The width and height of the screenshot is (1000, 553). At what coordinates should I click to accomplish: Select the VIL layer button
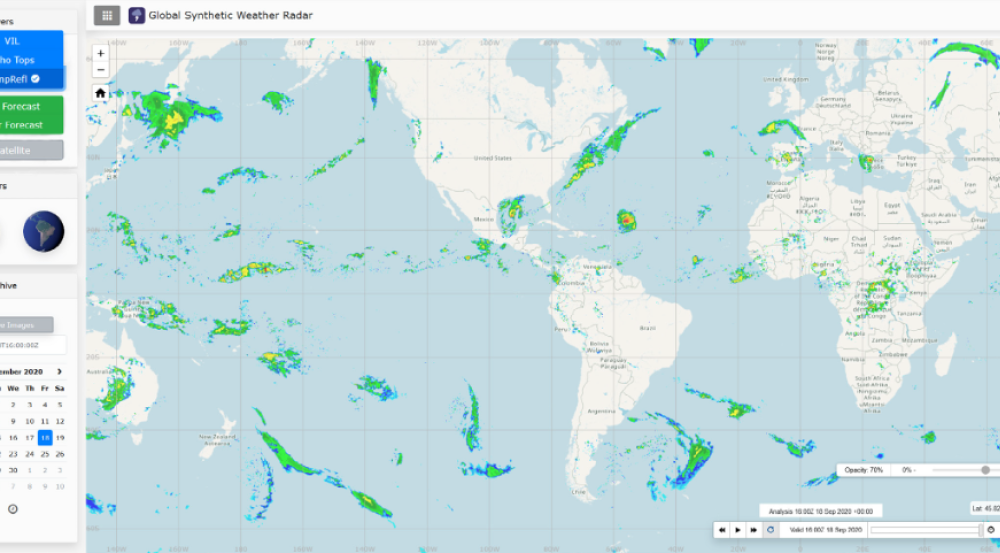click(31, 41)
